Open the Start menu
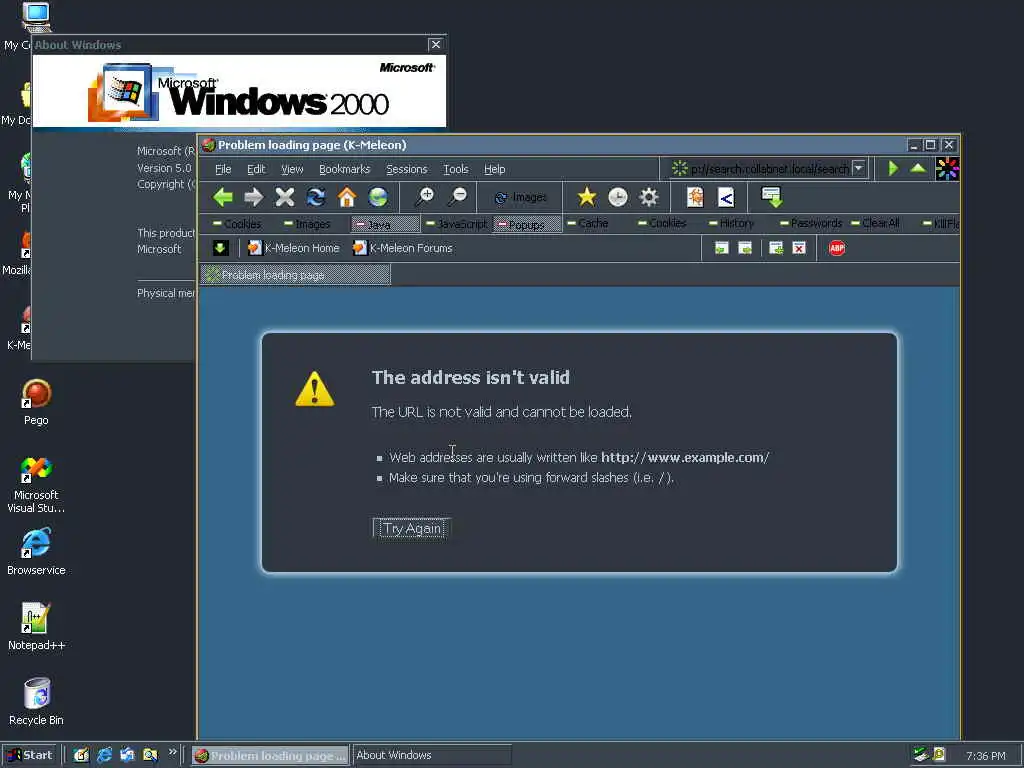This screenshot has width=1024, height=768. pyautogui.click(x=30, y=755)
